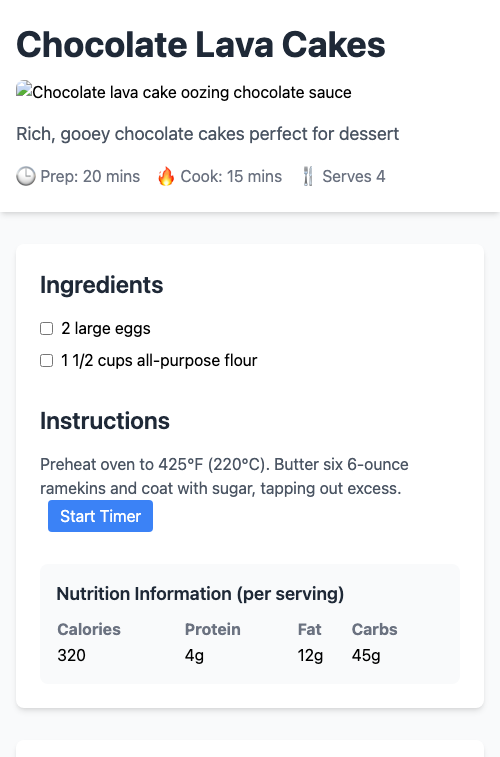Viewport: 500px width, 757px height.
Task: Click the Calories 320 value
Action: pos(71,656)
